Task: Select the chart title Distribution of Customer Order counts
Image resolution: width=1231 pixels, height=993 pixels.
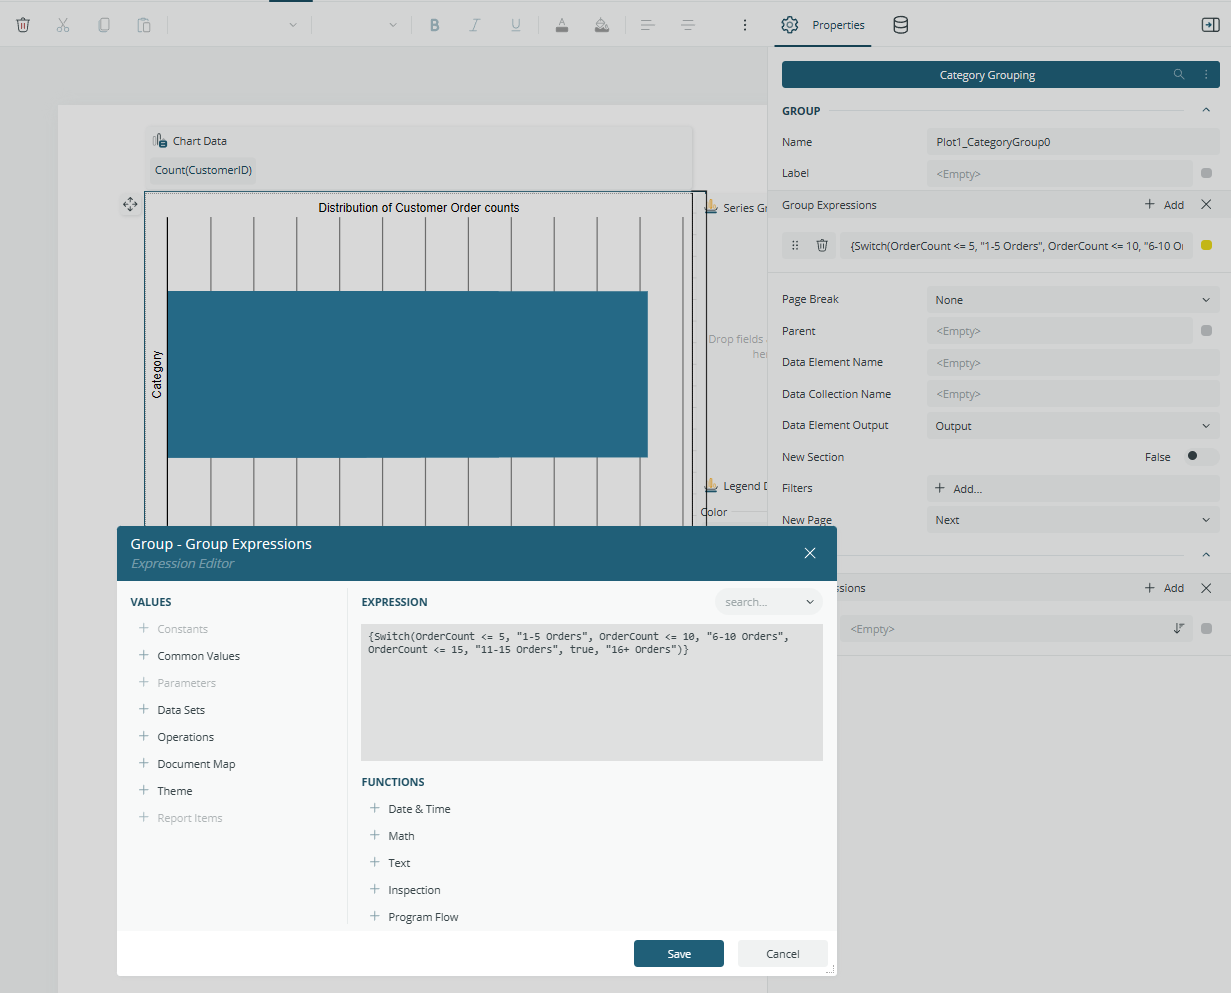Action: point(419,208)
